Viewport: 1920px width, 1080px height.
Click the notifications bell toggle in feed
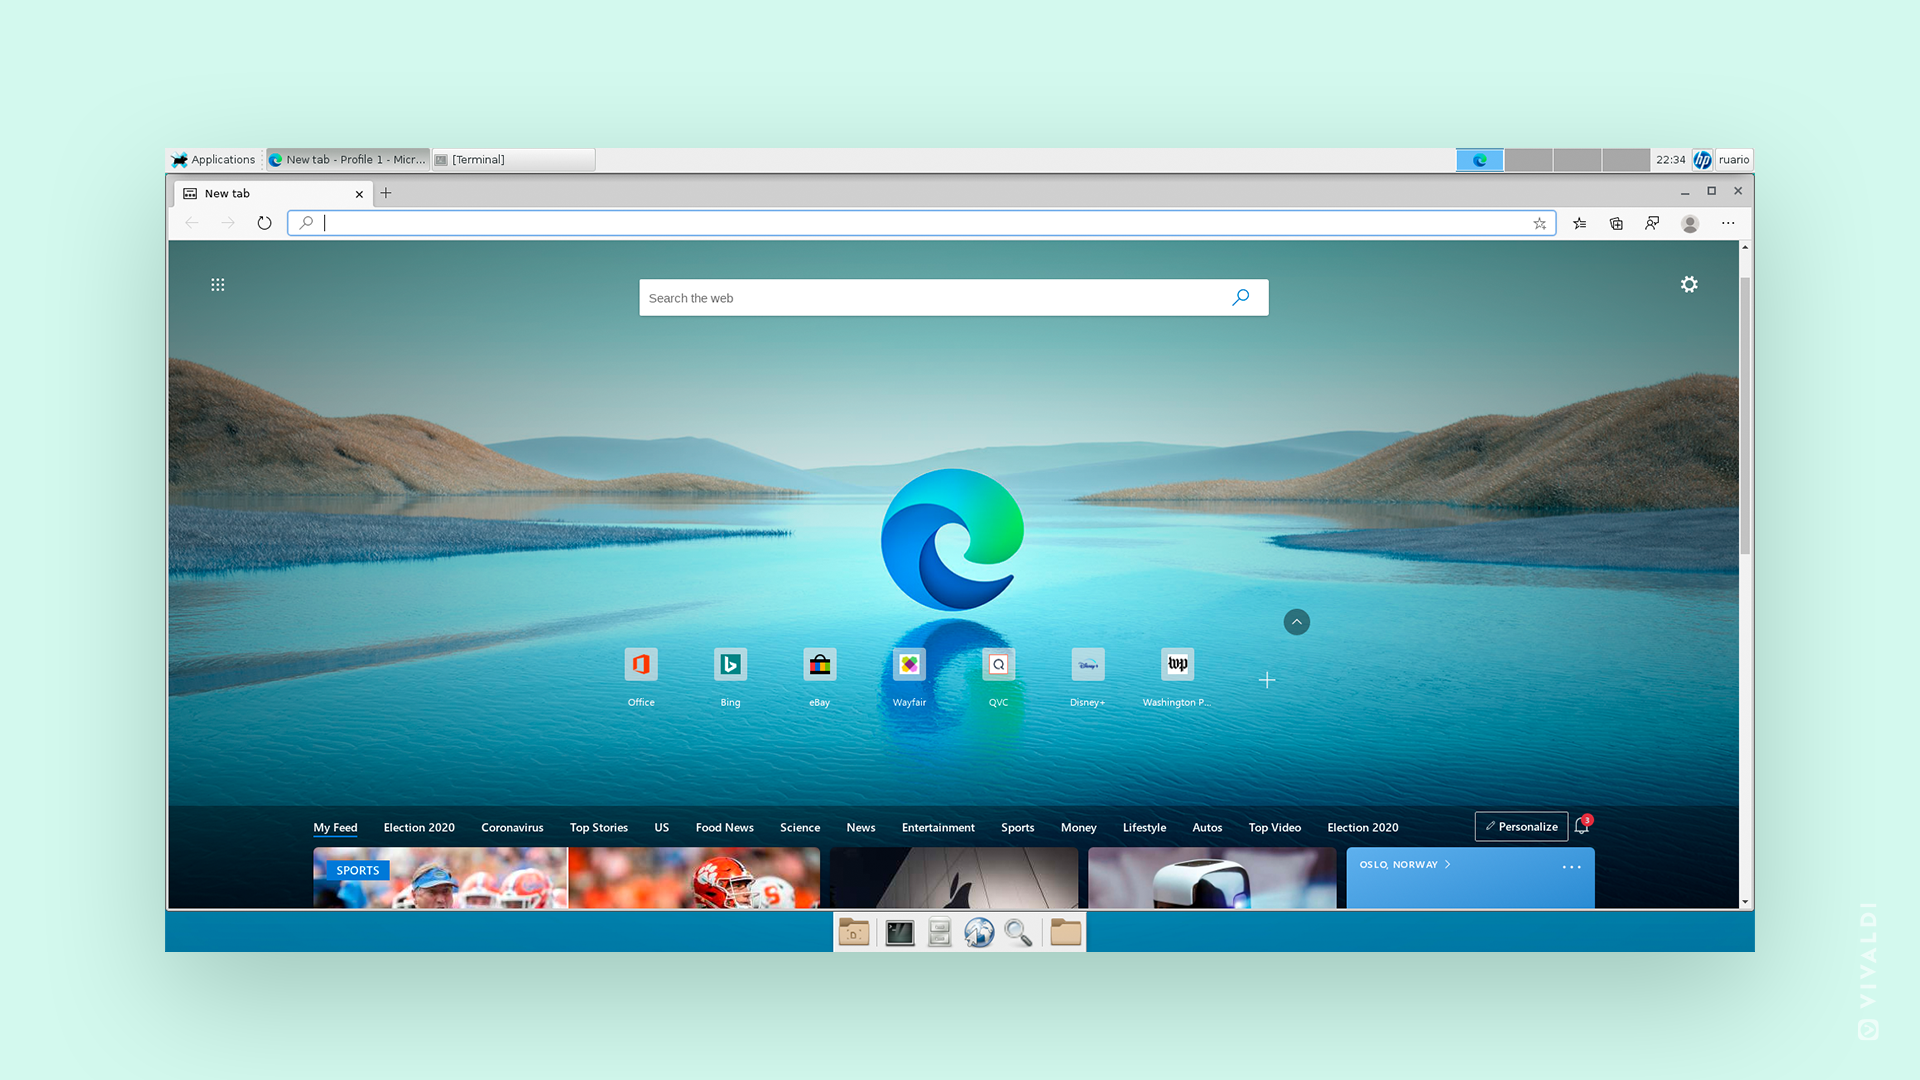pos(1584,827)
